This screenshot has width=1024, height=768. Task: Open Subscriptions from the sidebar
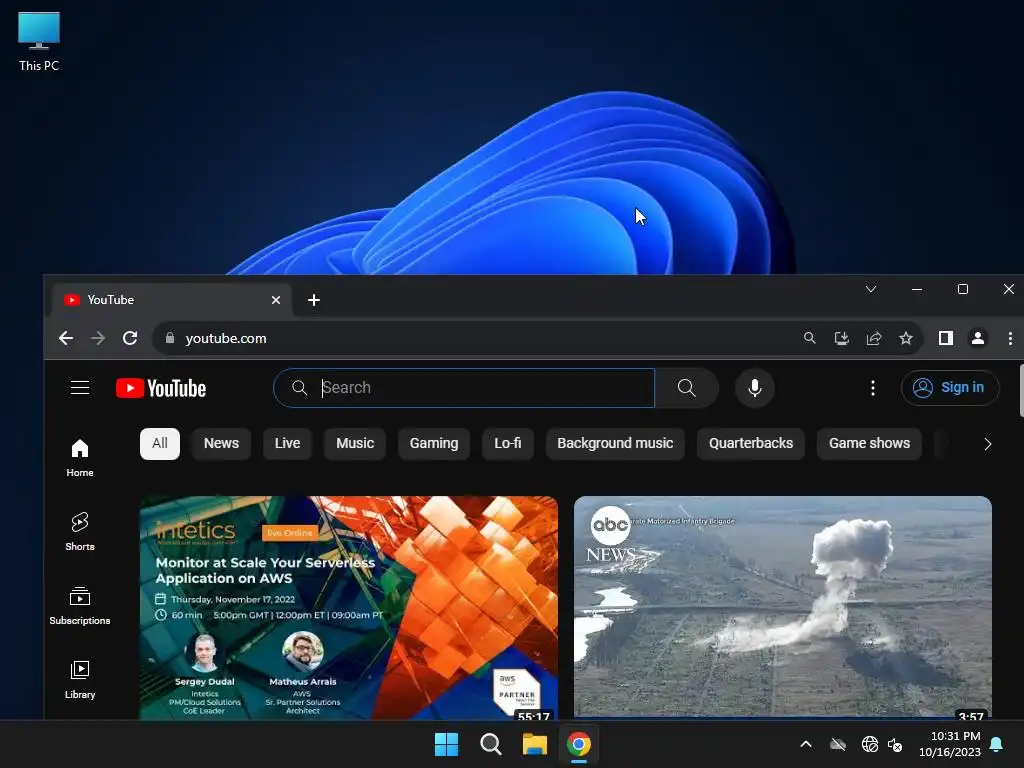80,606
